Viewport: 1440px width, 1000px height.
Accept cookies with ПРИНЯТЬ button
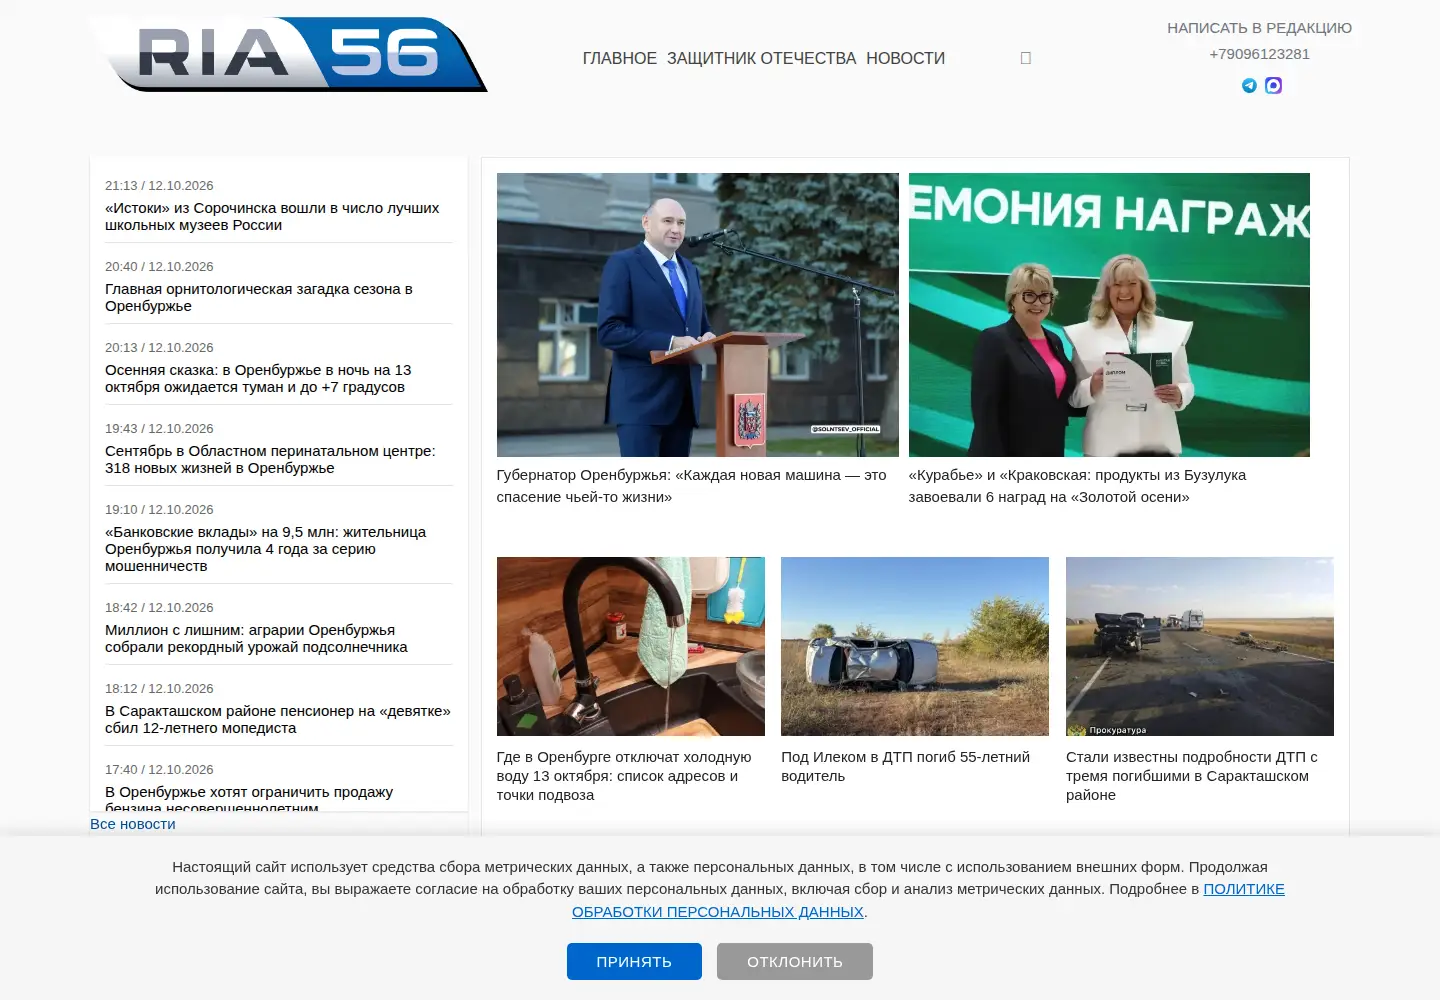(x=634, y=962)
